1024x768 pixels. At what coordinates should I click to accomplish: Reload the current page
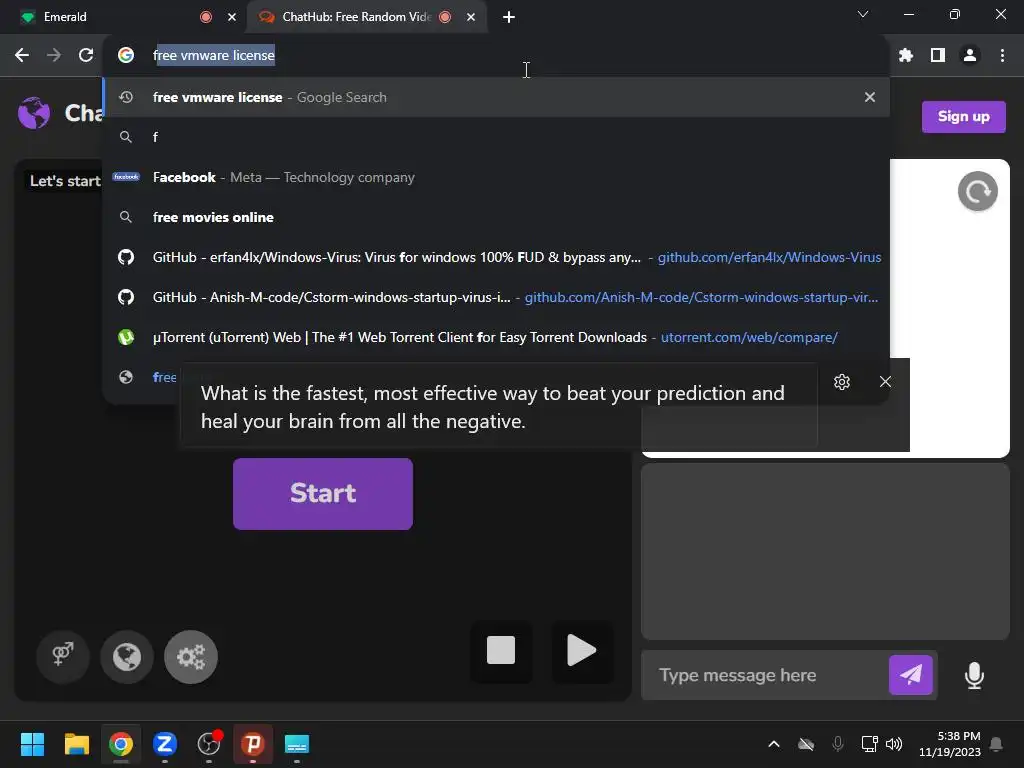coord(86,56)
